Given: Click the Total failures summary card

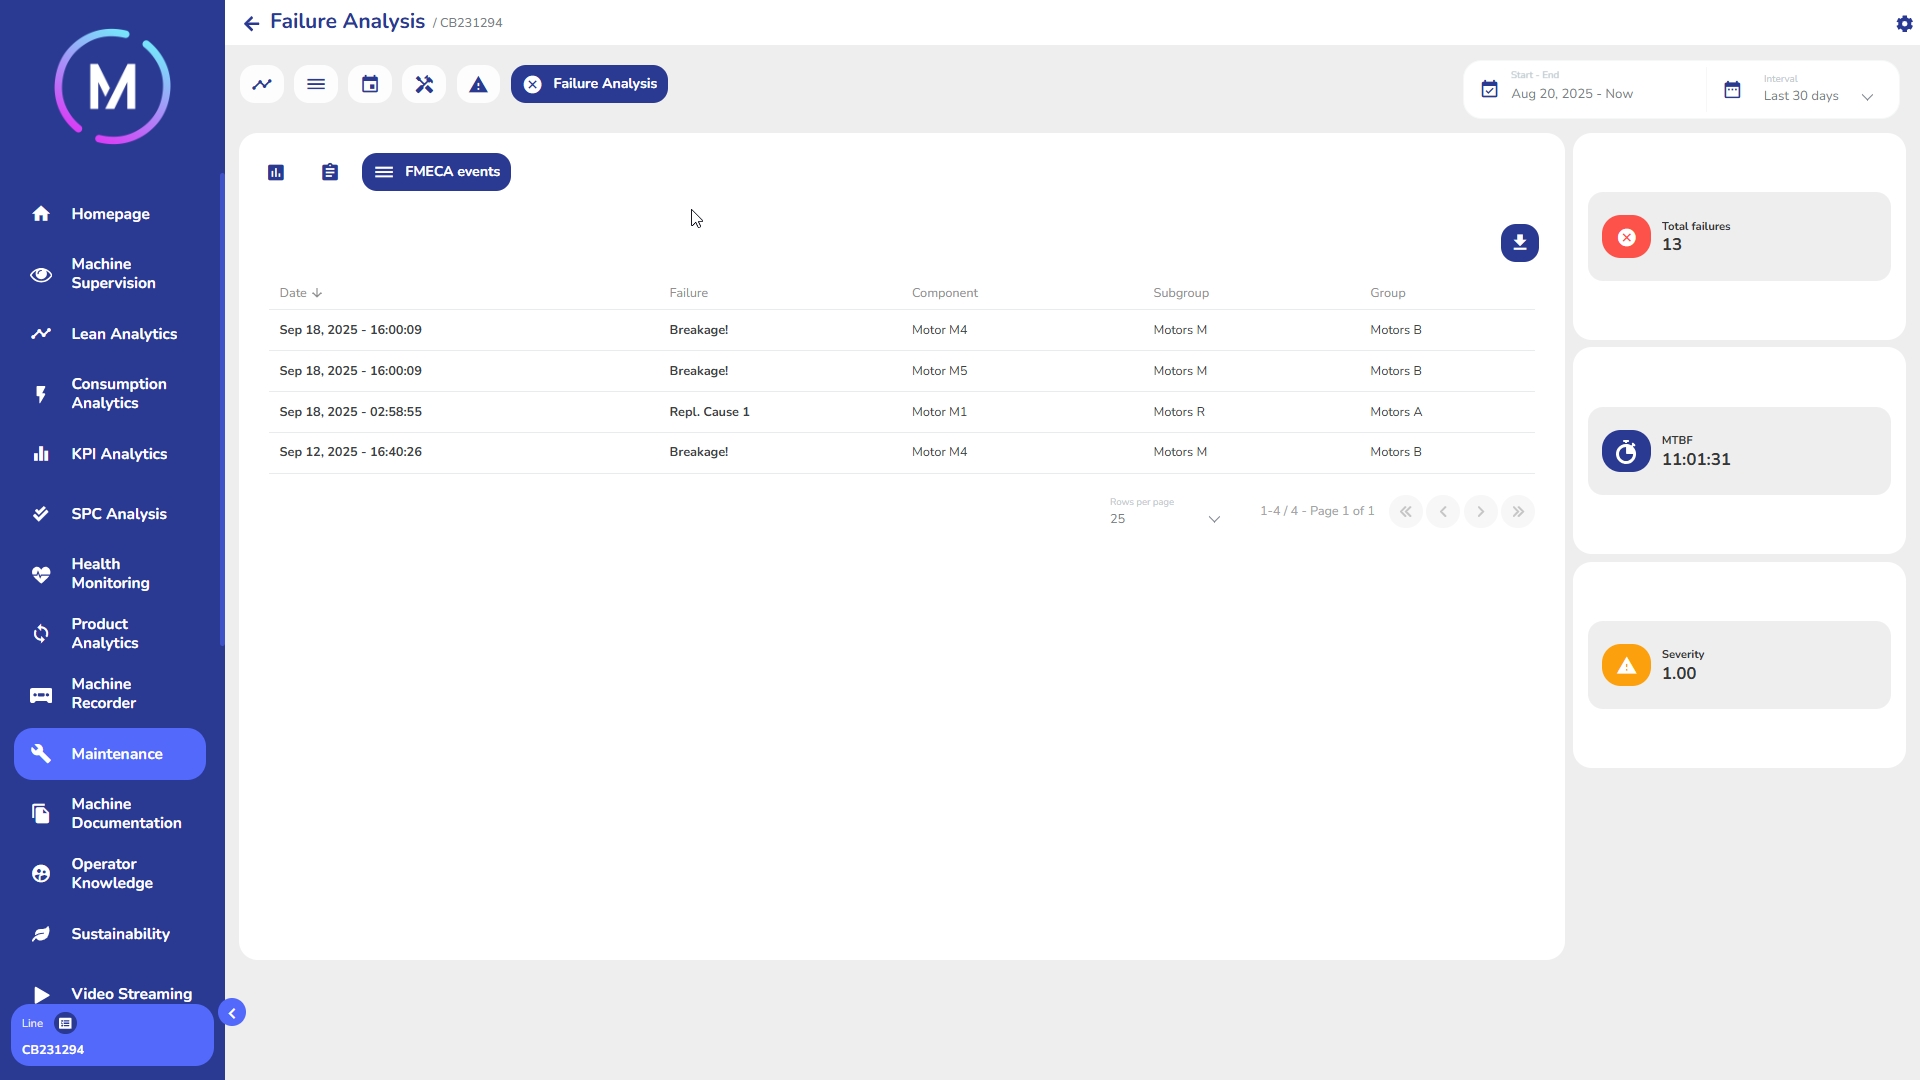Looking at the screenshot, I should (x=1738, y=237).
